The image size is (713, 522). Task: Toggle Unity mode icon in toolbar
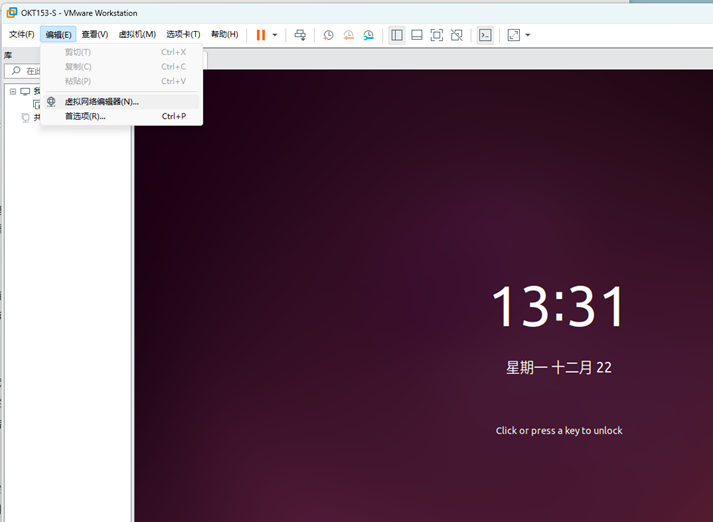(457, 35)
